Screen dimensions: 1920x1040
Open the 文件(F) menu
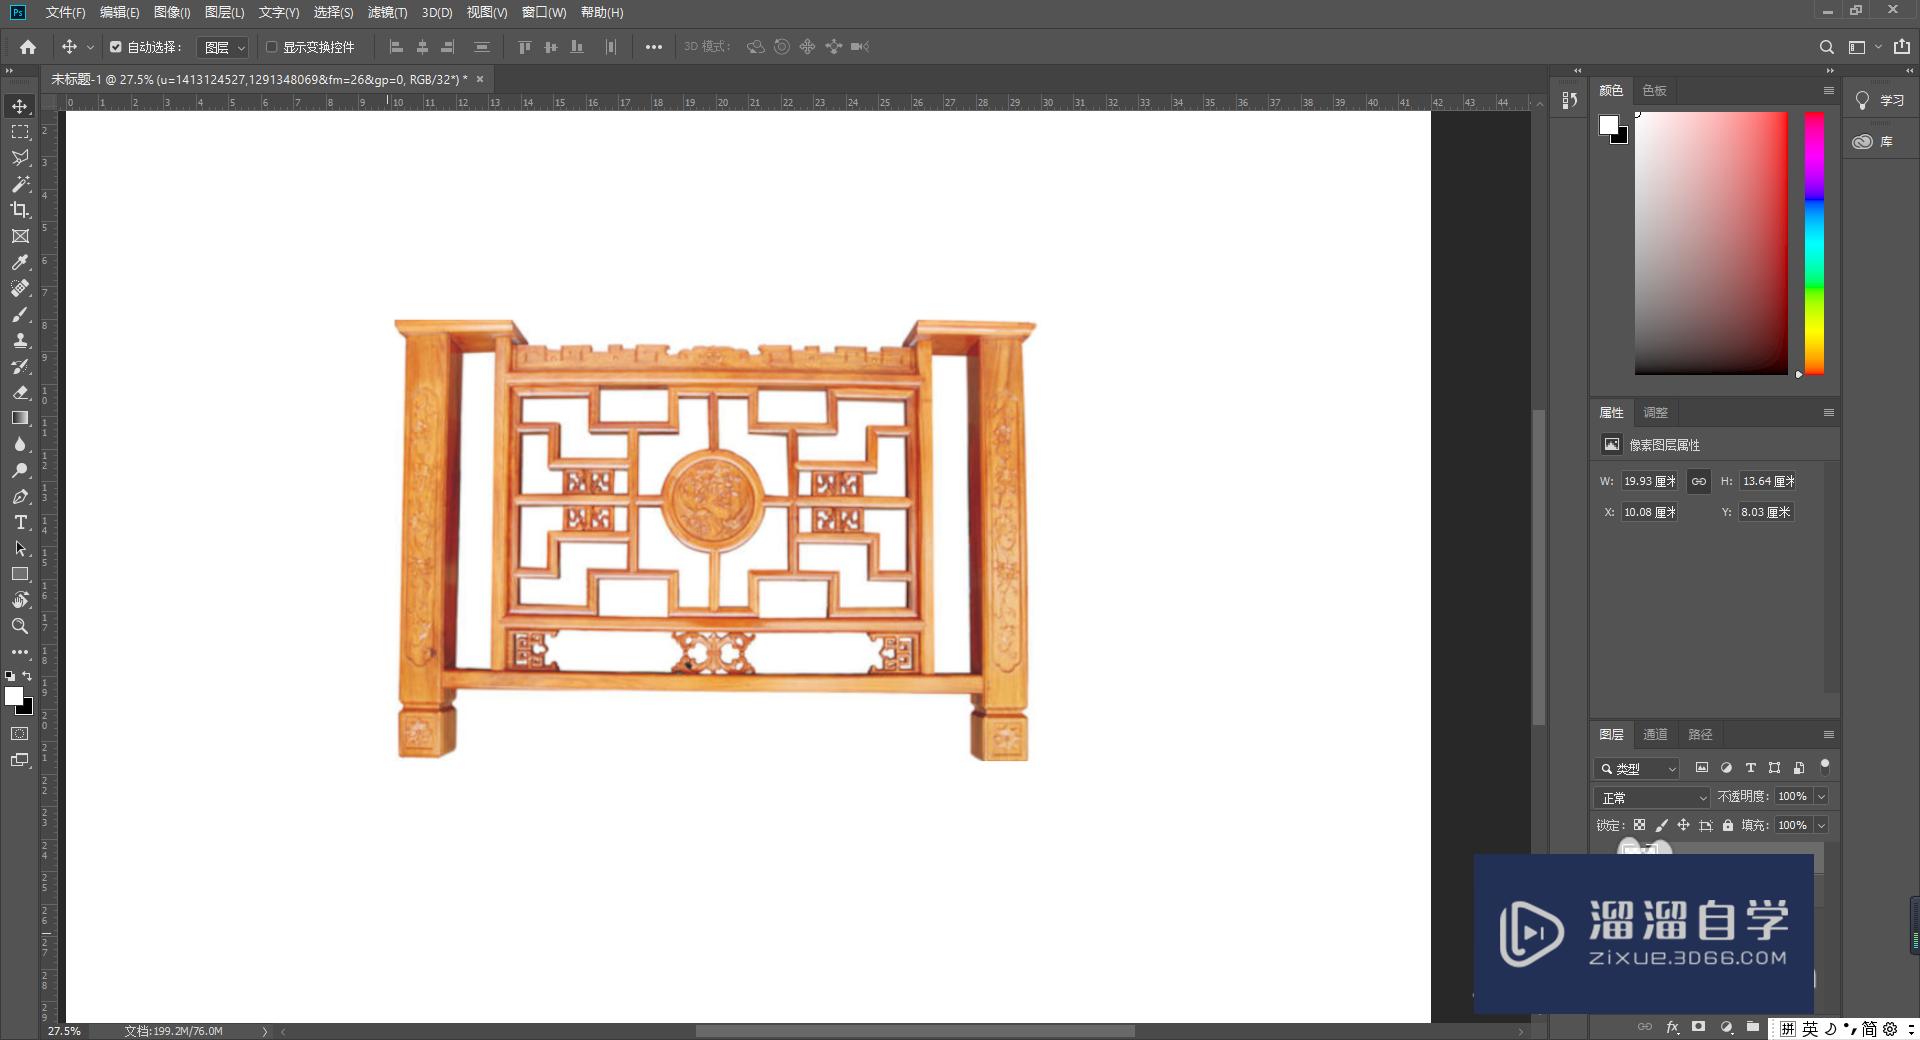coord(65,12)
